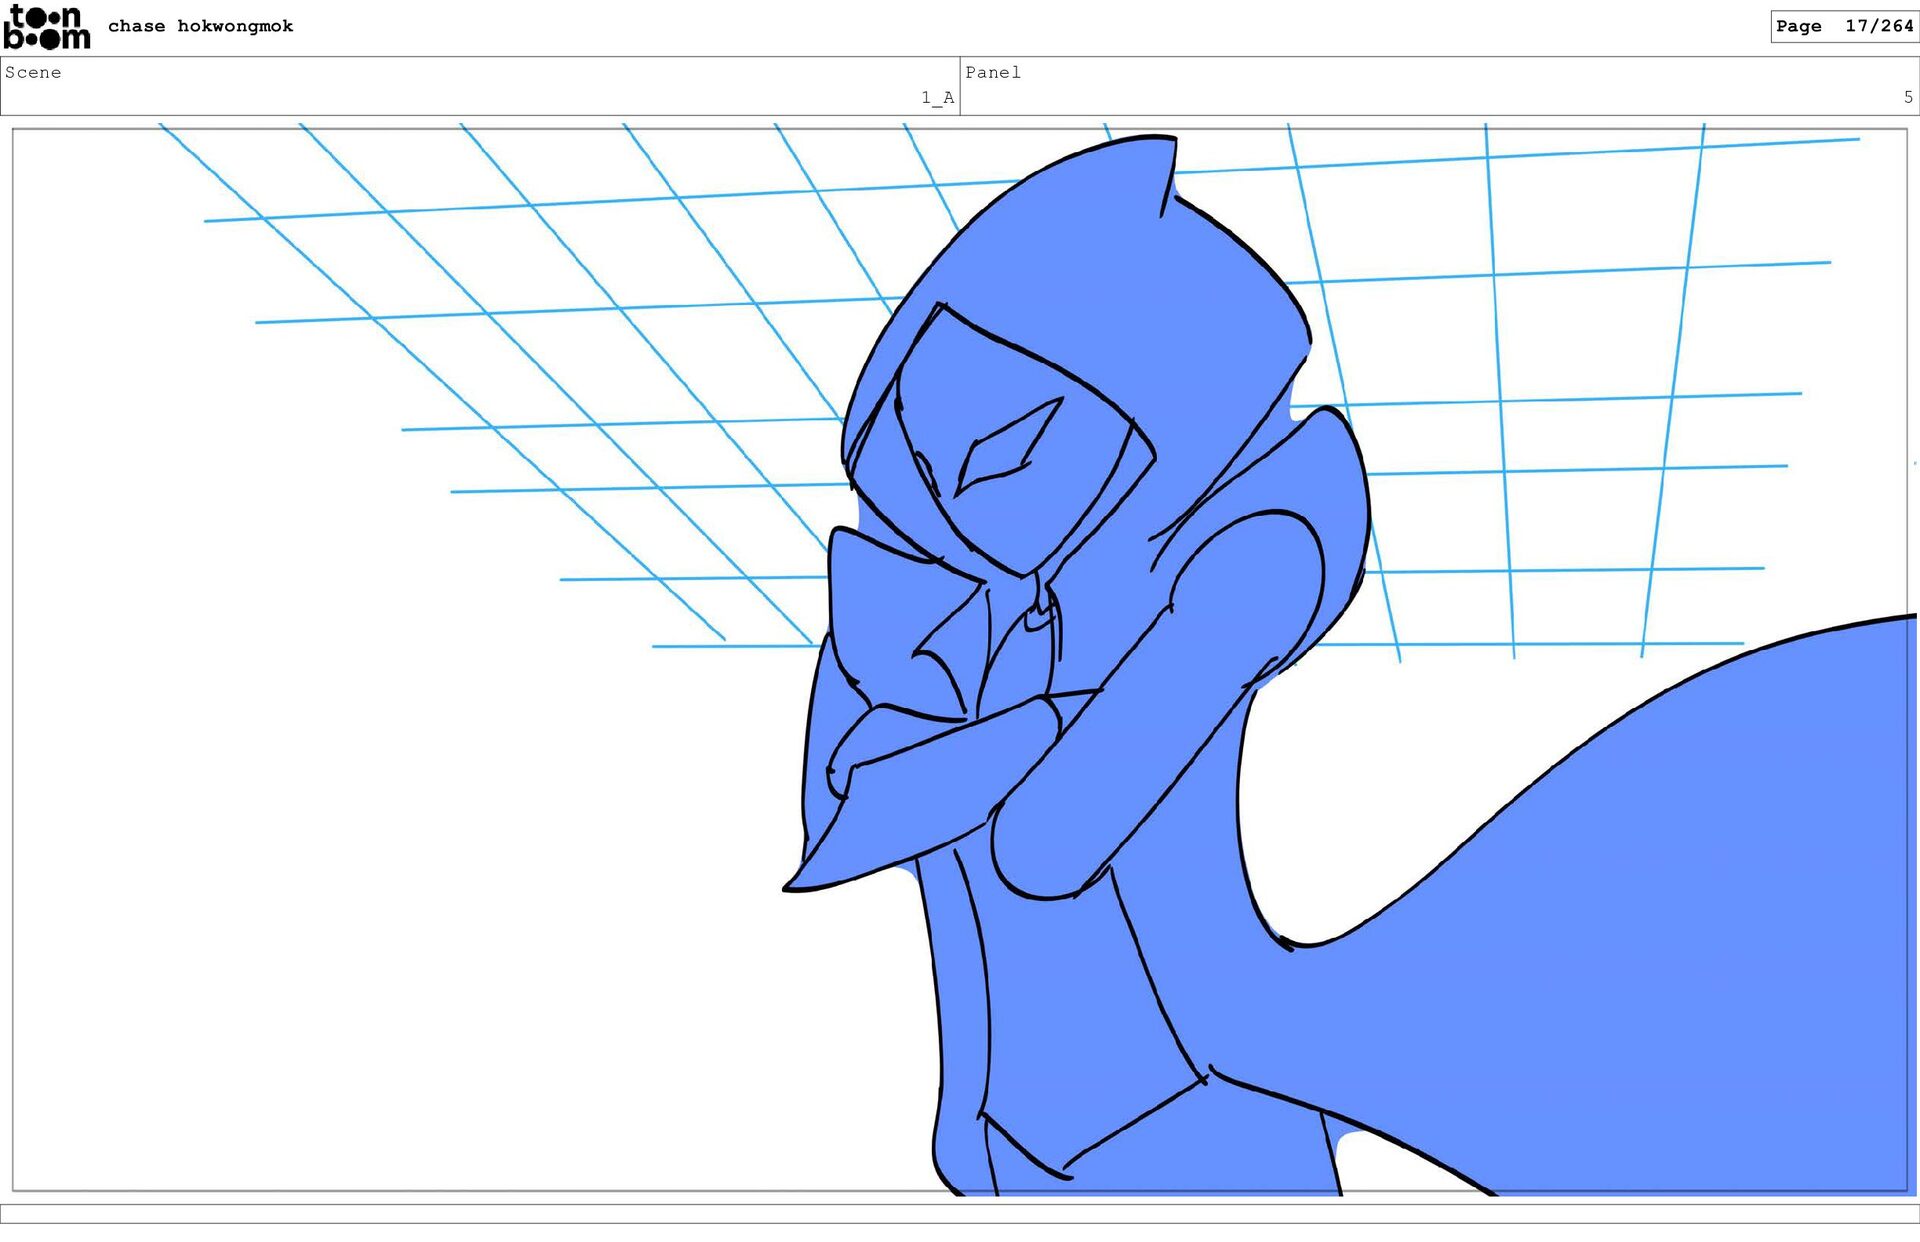Click the character's folded hand
1920x1242 pixels.
(860, 750)
